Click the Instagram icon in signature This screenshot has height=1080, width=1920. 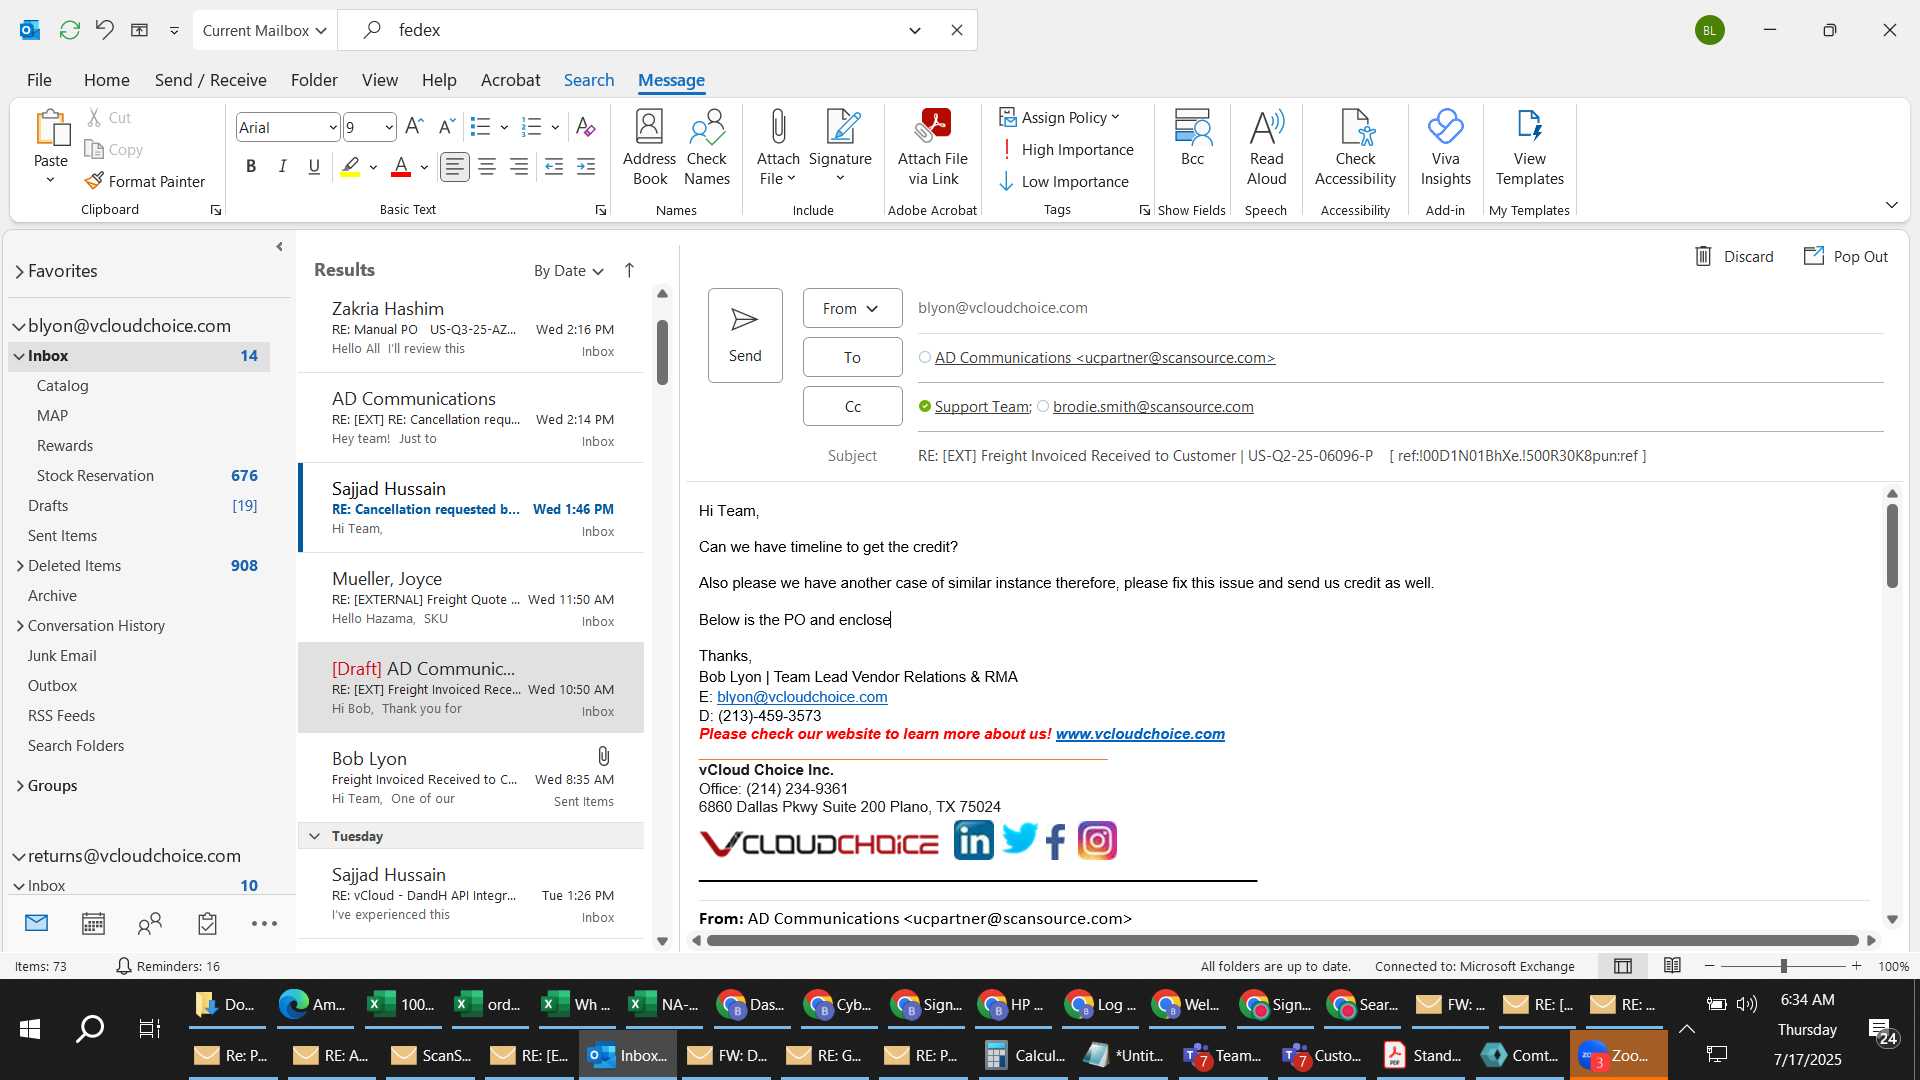[x=1097, y=840]
